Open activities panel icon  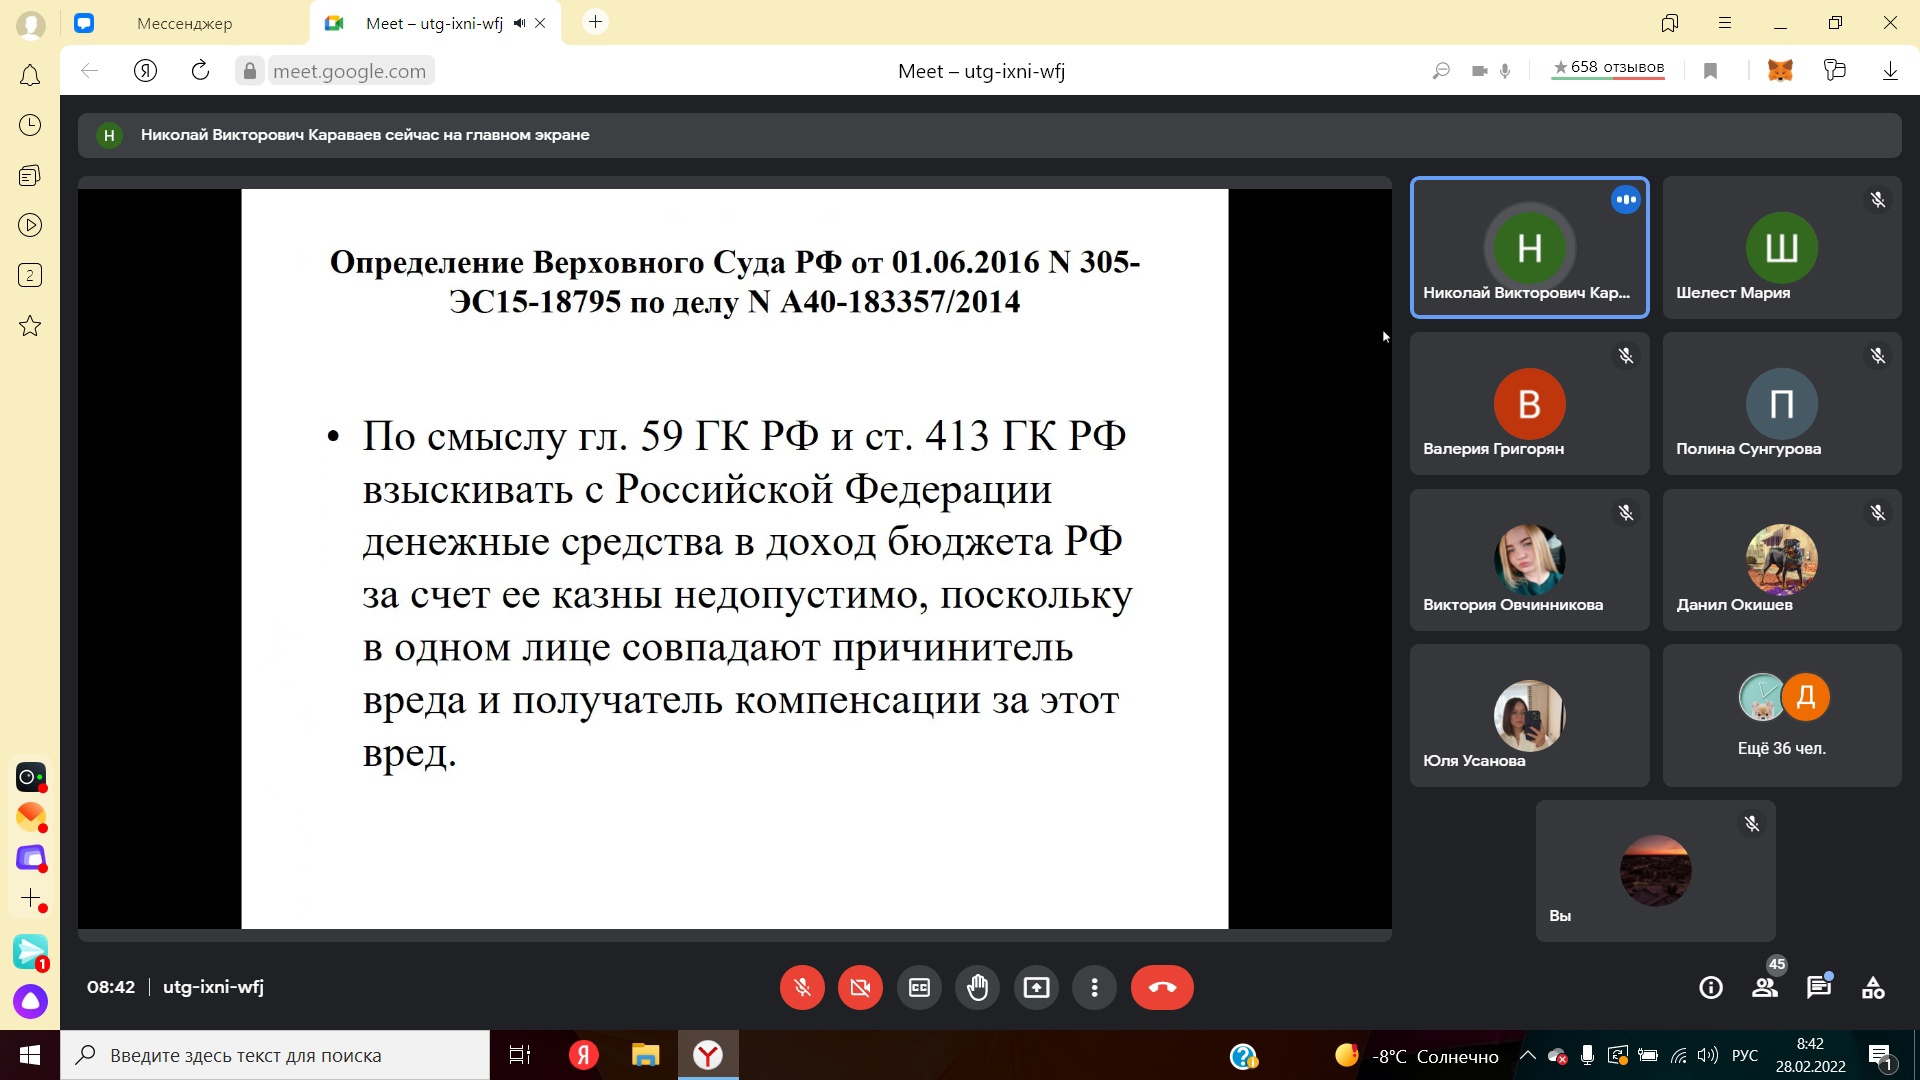coord(1873,988)
